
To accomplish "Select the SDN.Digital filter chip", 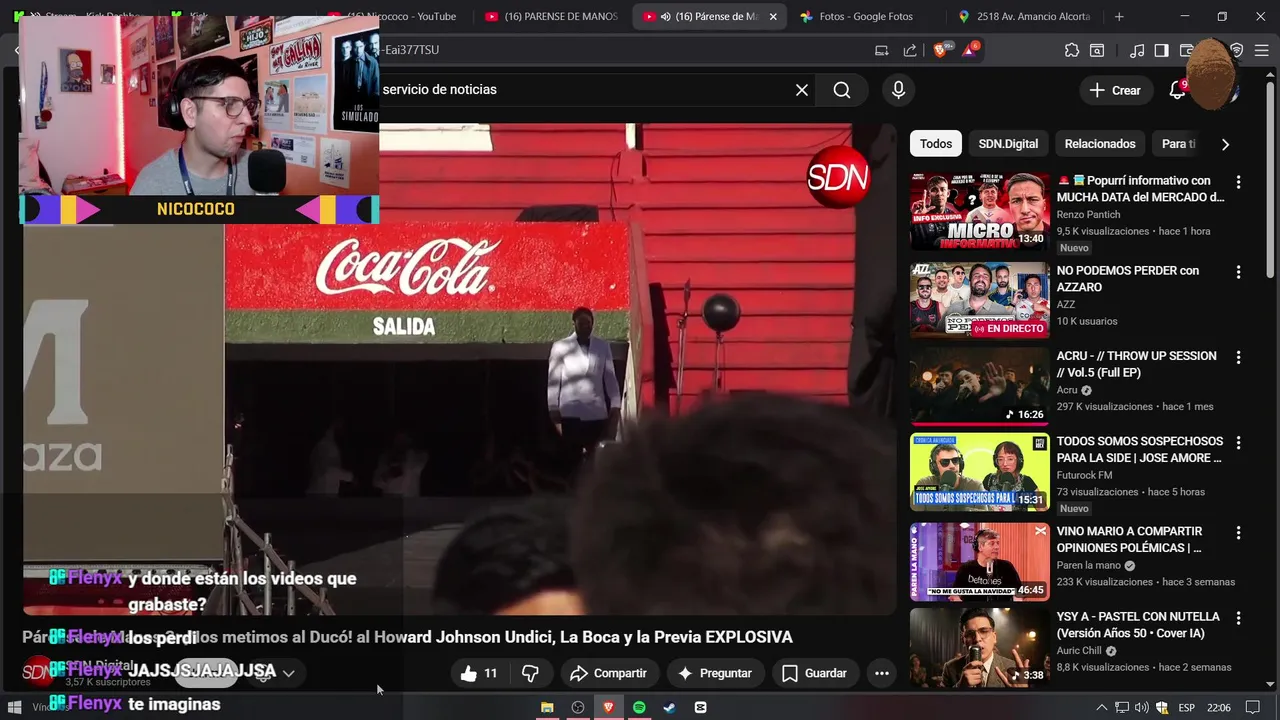I will pyautogui.click(x=1008, y=144).
